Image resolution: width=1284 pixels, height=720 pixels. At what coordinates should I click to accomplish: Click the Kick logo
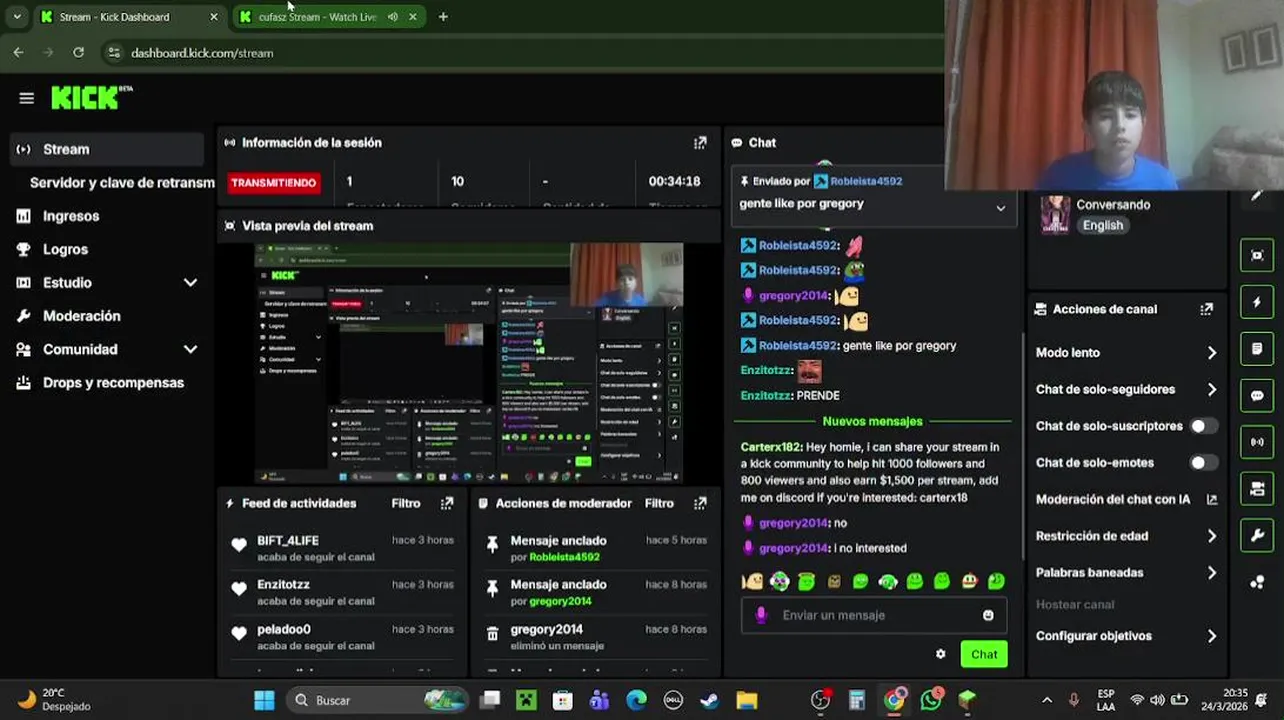(91, 97)
